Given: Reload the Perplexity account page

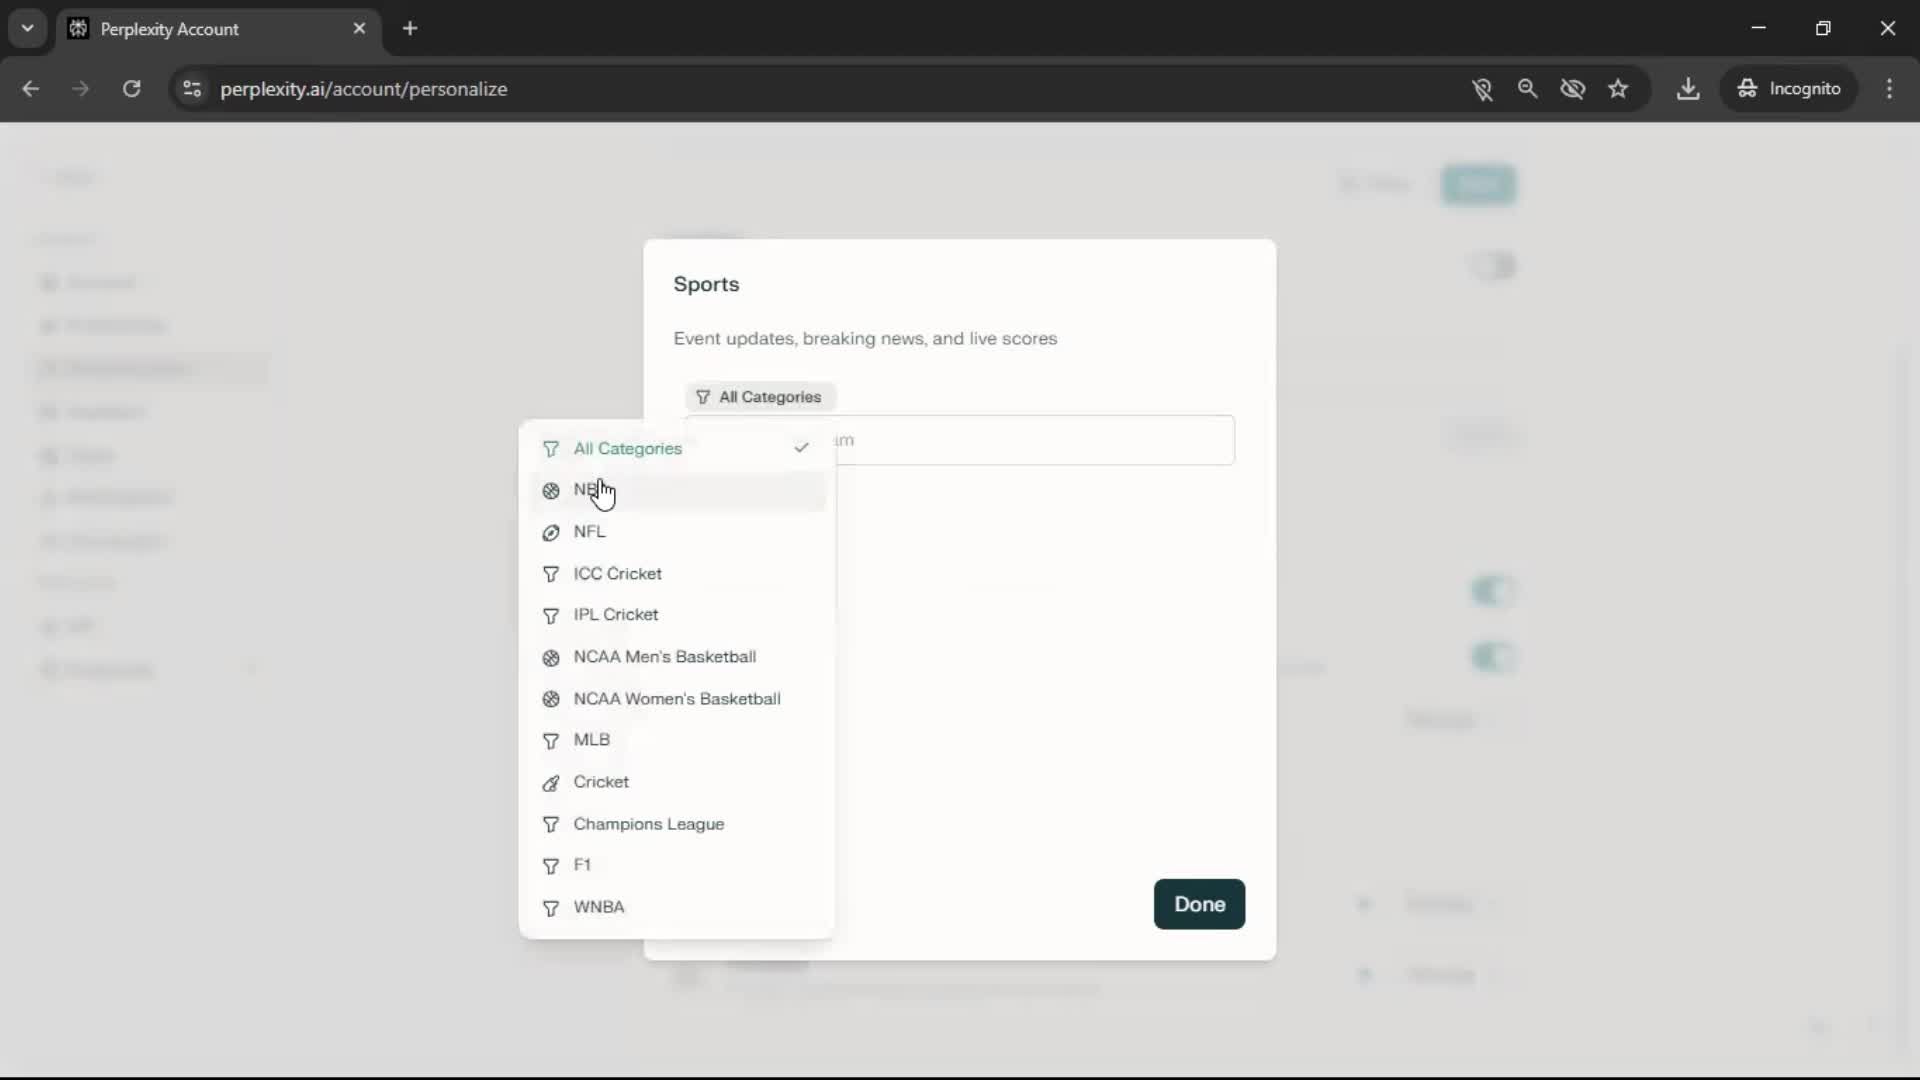Looking at the screenshot, I should 131,89.
